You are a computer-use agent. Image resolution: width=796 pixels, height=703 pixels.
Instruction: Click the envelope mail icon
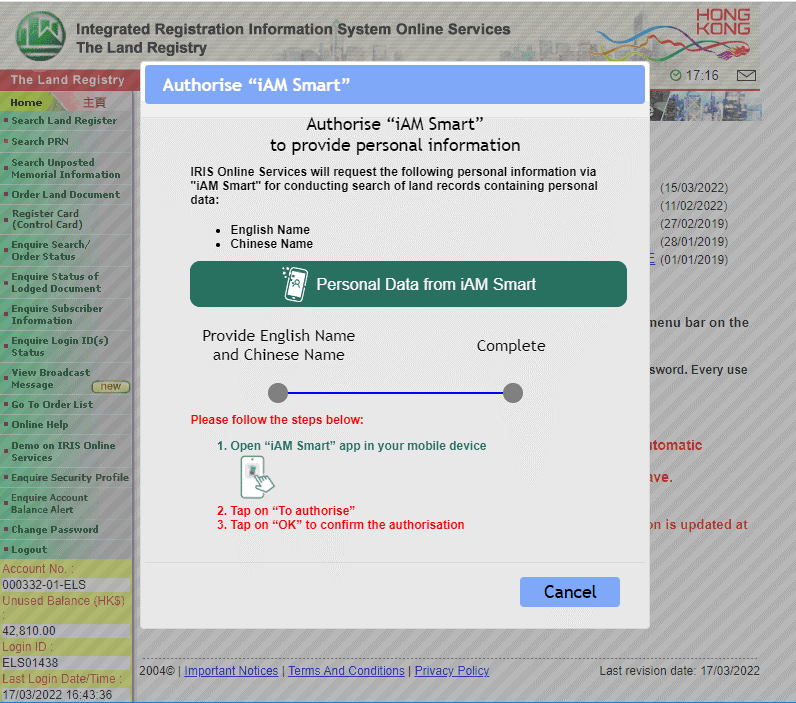[x=746, y=76]
